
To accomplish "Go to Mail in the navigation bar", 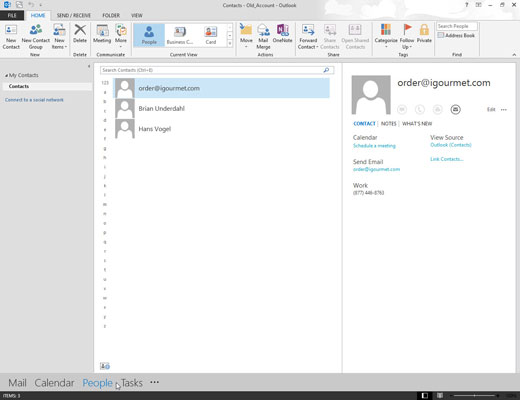I will tap(17, 383).
